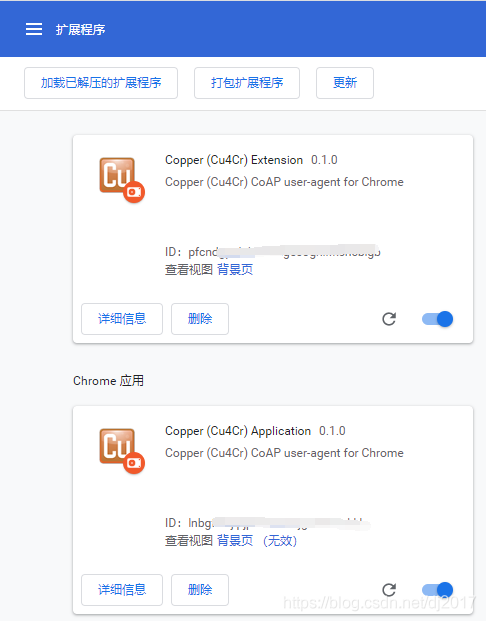486x621 pixels.
Task: Delete the Copper (Cu4Cr) Extension
Action: [x=200, y=319]
